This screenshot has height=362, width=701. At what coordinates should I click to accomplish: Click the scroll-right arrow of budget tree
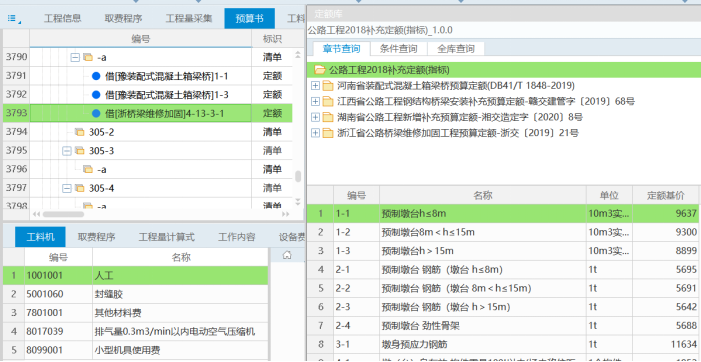(286, 214)
